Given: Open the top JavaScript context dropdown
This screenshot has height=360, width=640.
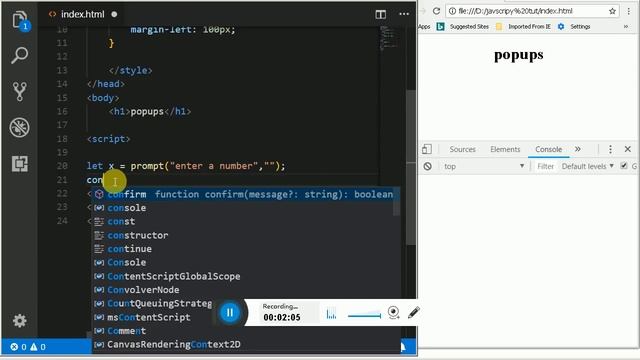Looking at the screenshot, I should coord(484,167).
